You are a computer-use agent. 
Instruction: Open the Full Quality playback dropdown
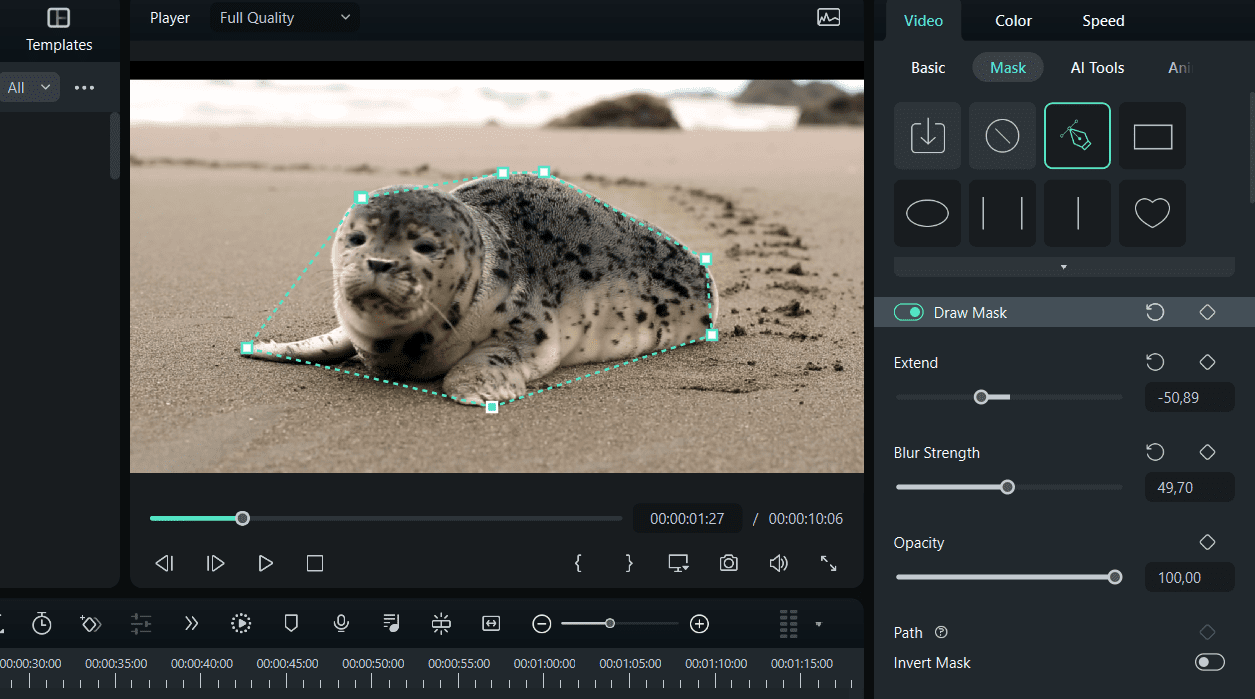284,17
